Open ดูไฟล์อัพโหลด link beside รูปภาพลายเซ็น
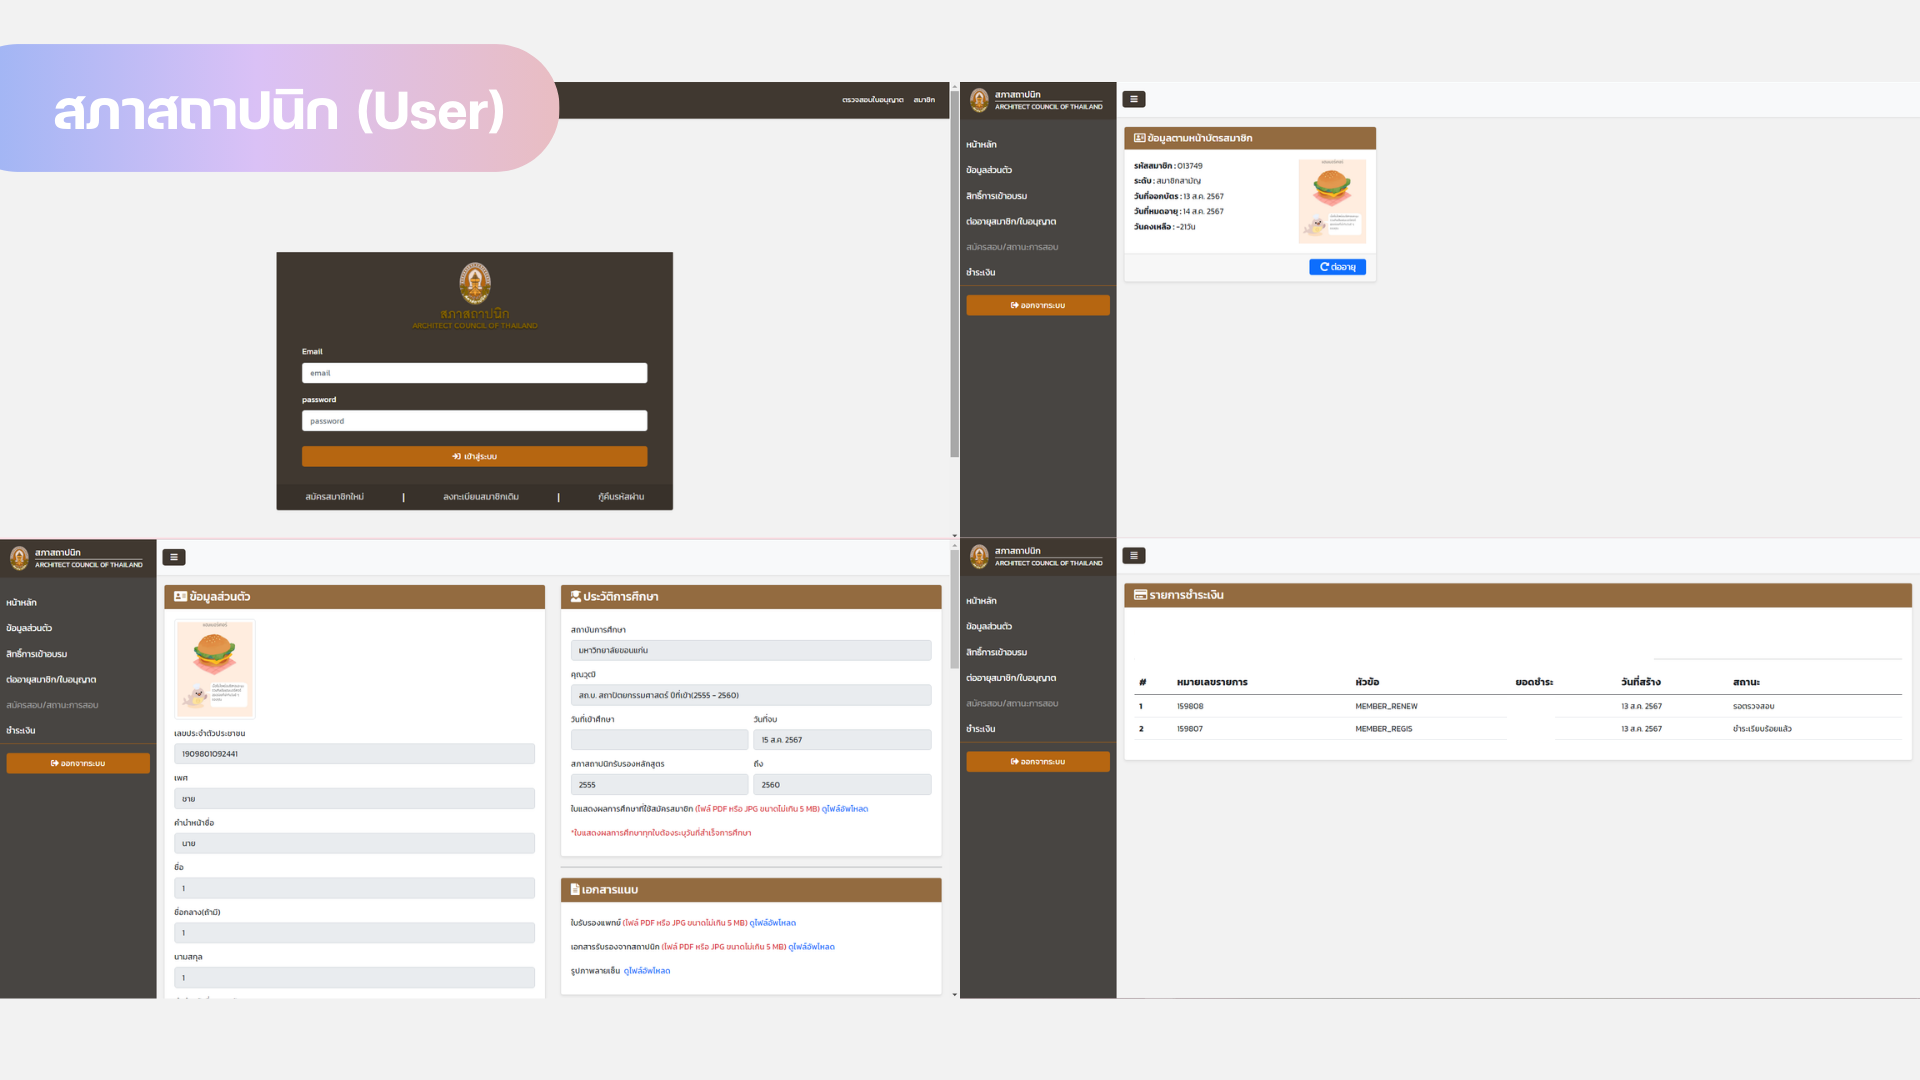 (647, 971)
